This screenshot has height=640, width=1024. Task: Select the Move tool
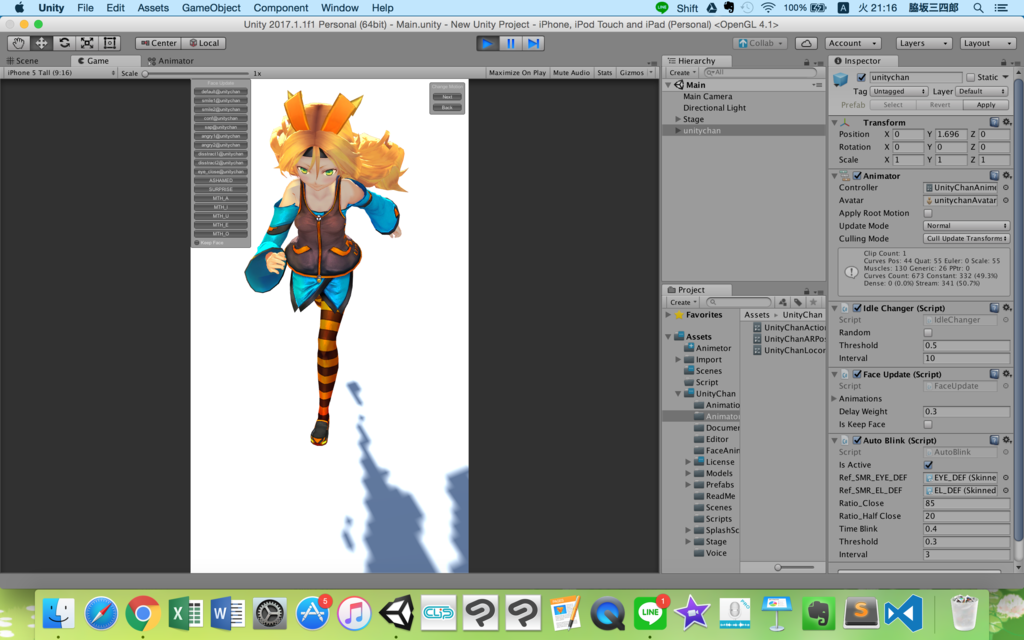[x=41, y=43]
